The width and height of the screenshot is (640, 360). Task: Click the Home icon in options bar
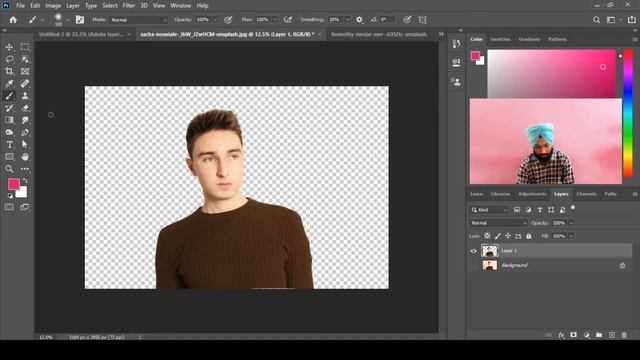point(13,20)
